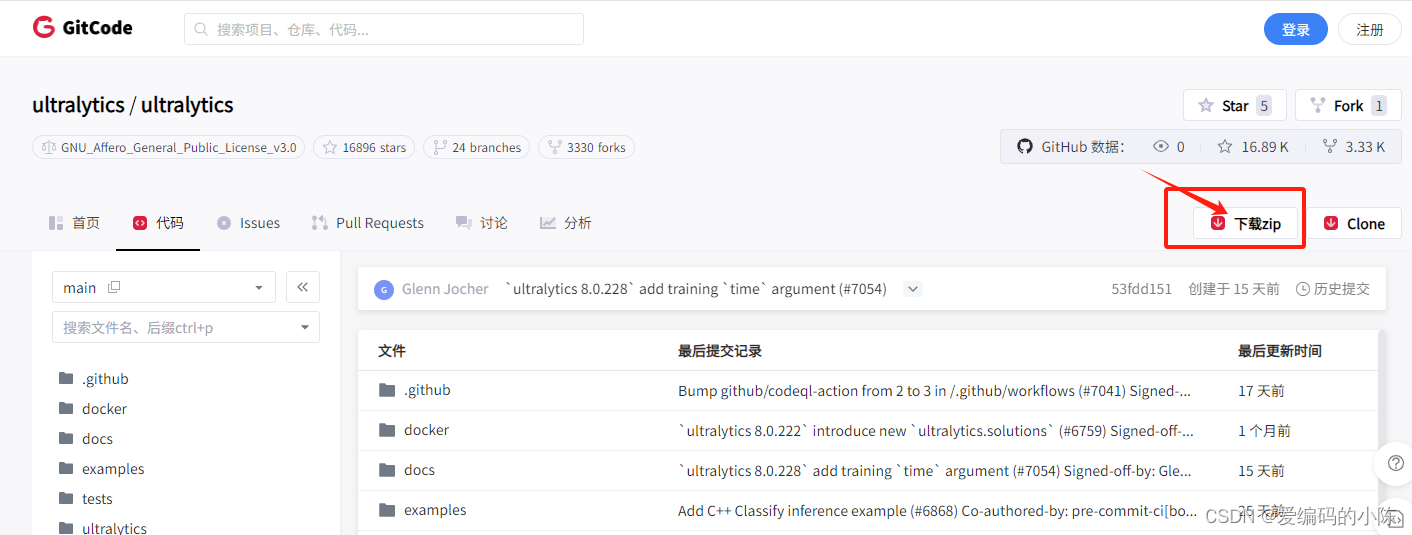Open the 24 branches badge
1412x535 pixels.
click(x=476, y=147)
